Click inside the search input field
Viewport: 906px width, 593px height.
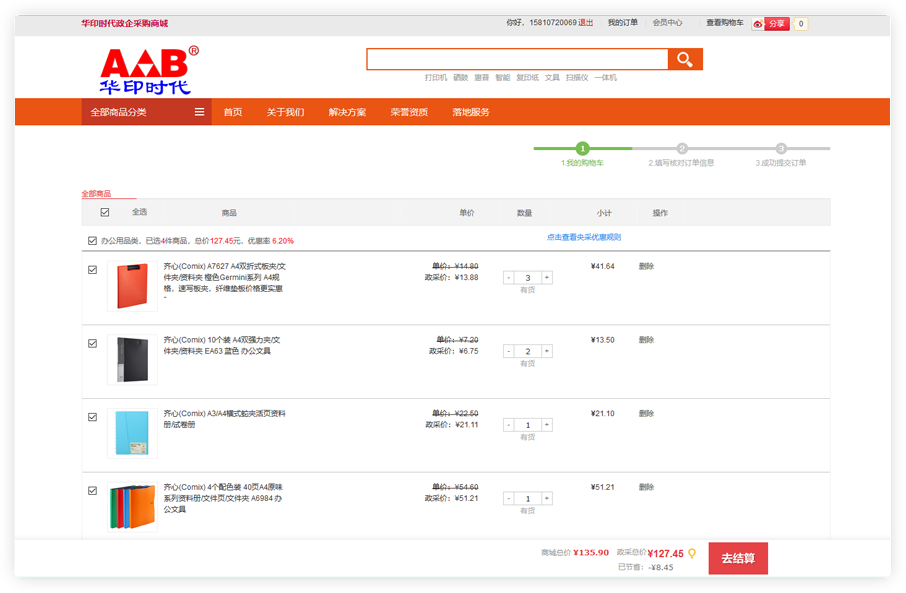(x=517, y=60)
